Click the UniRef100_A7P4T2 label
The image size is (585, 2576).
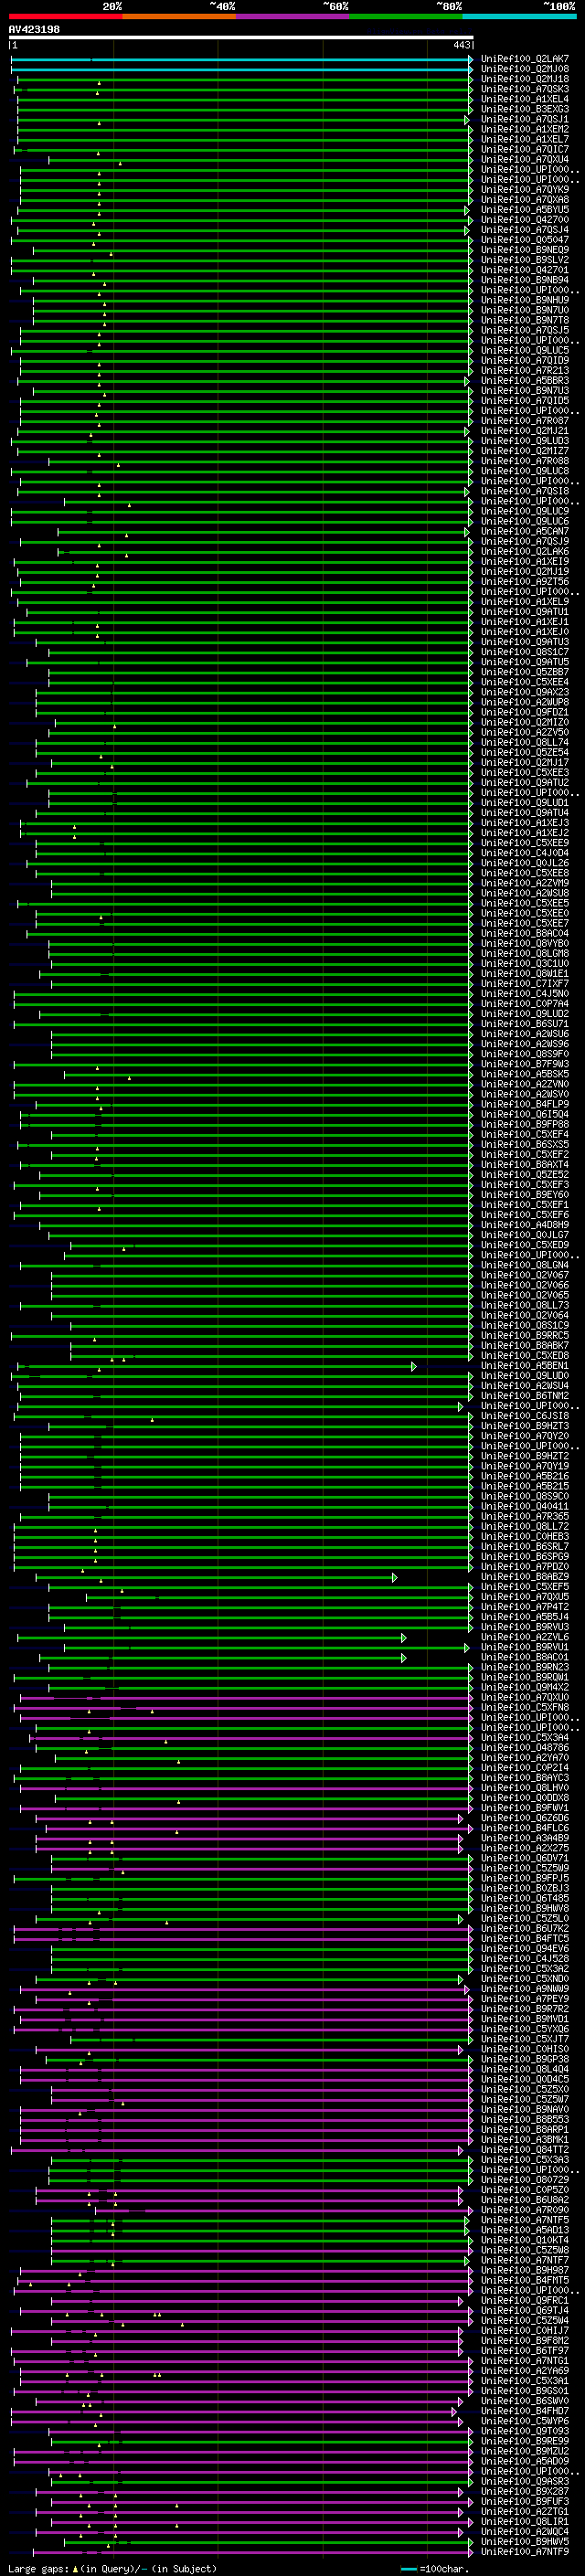click(x=525, y=1606)
